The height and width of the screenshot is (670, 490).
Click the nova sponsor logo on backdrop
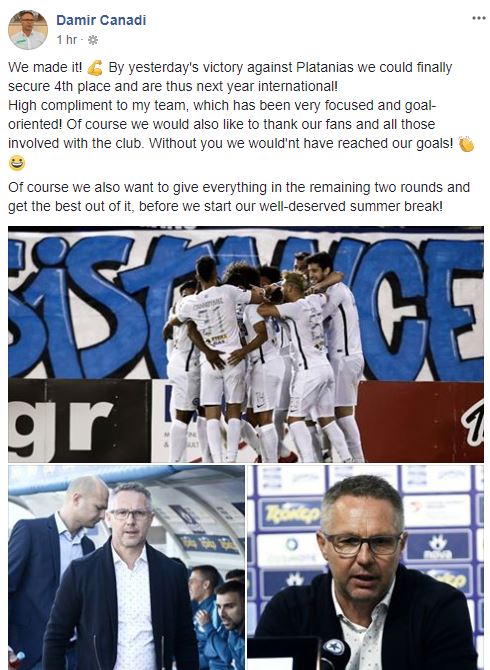click(x=437, y=547)
